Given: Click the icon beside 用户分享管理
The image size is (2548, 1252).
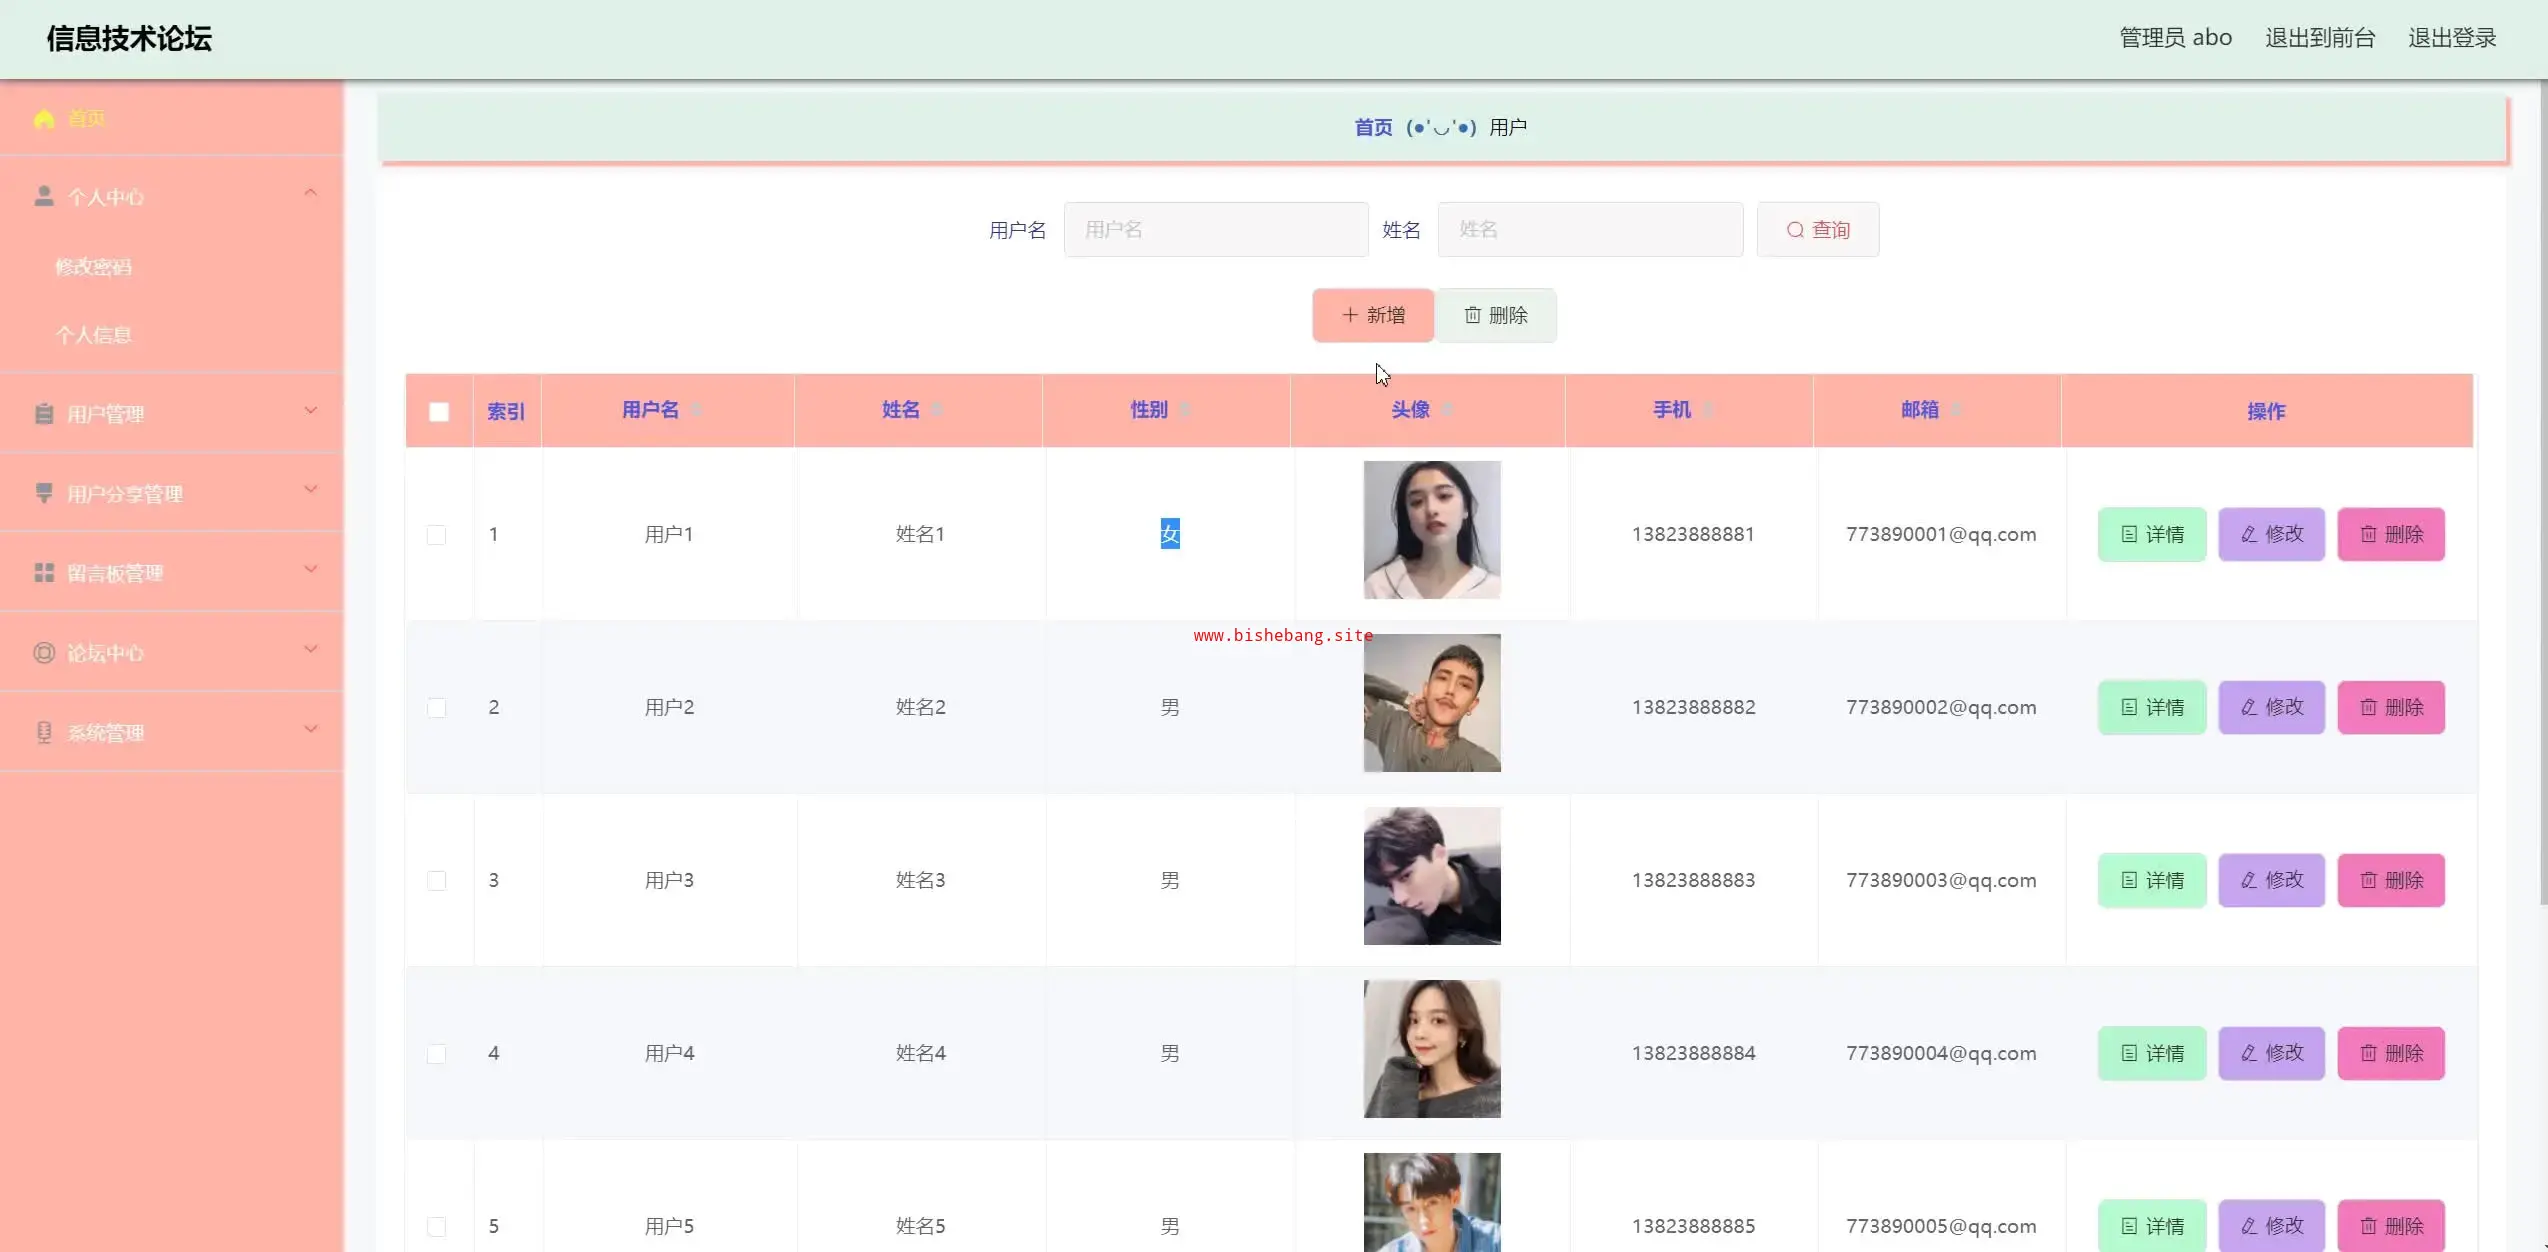Looking at the screenshot, I should 44,493.
